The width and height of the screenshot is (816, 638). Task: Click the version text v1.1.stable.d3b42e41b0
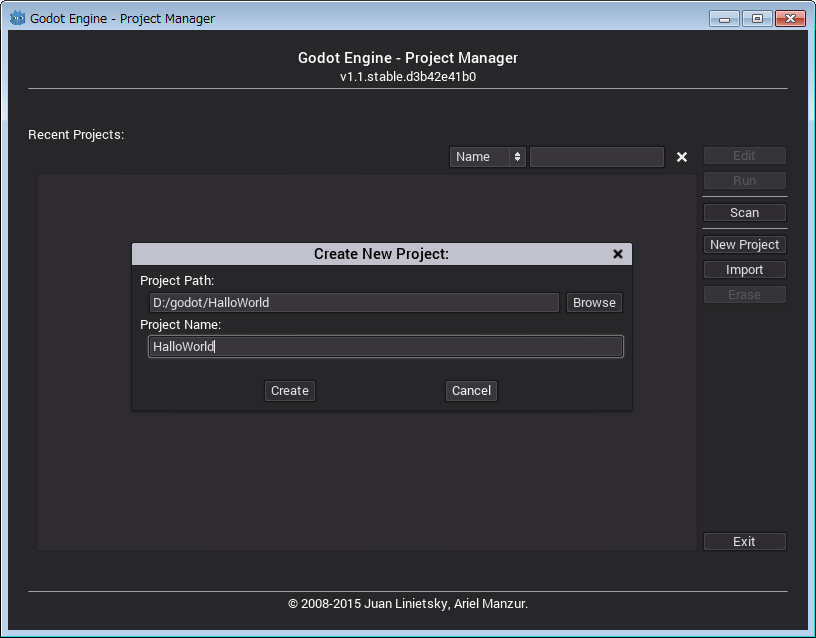(408, 76)
